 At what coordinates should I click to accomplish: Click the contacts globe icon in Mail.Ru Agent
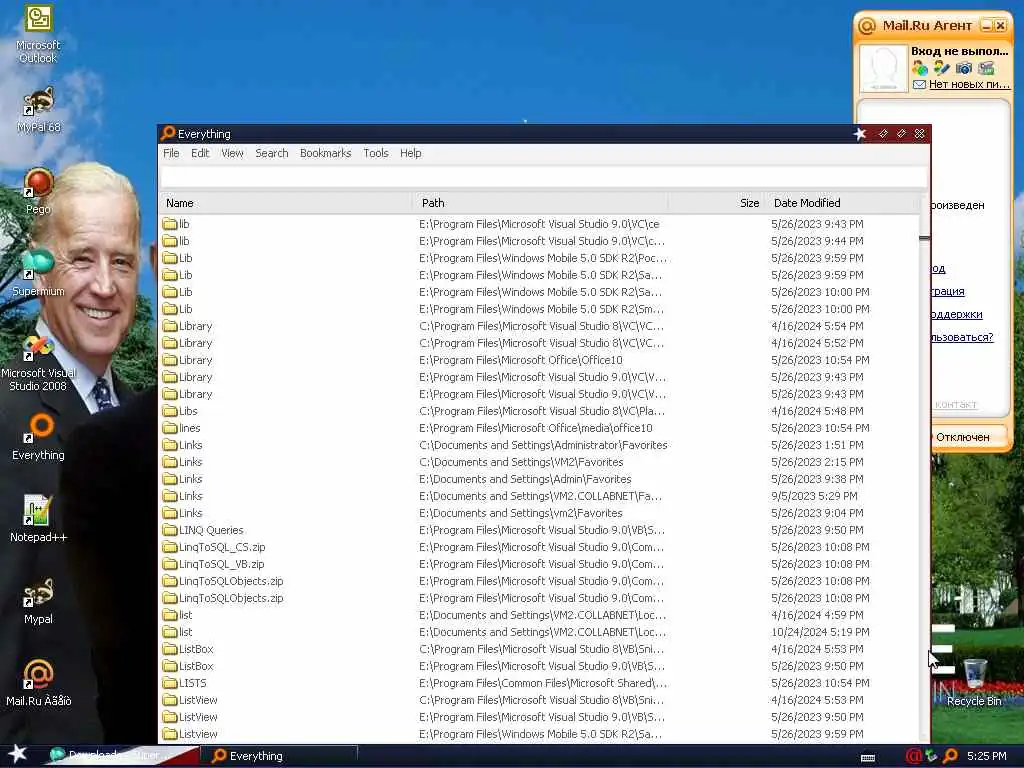[920, 68]
